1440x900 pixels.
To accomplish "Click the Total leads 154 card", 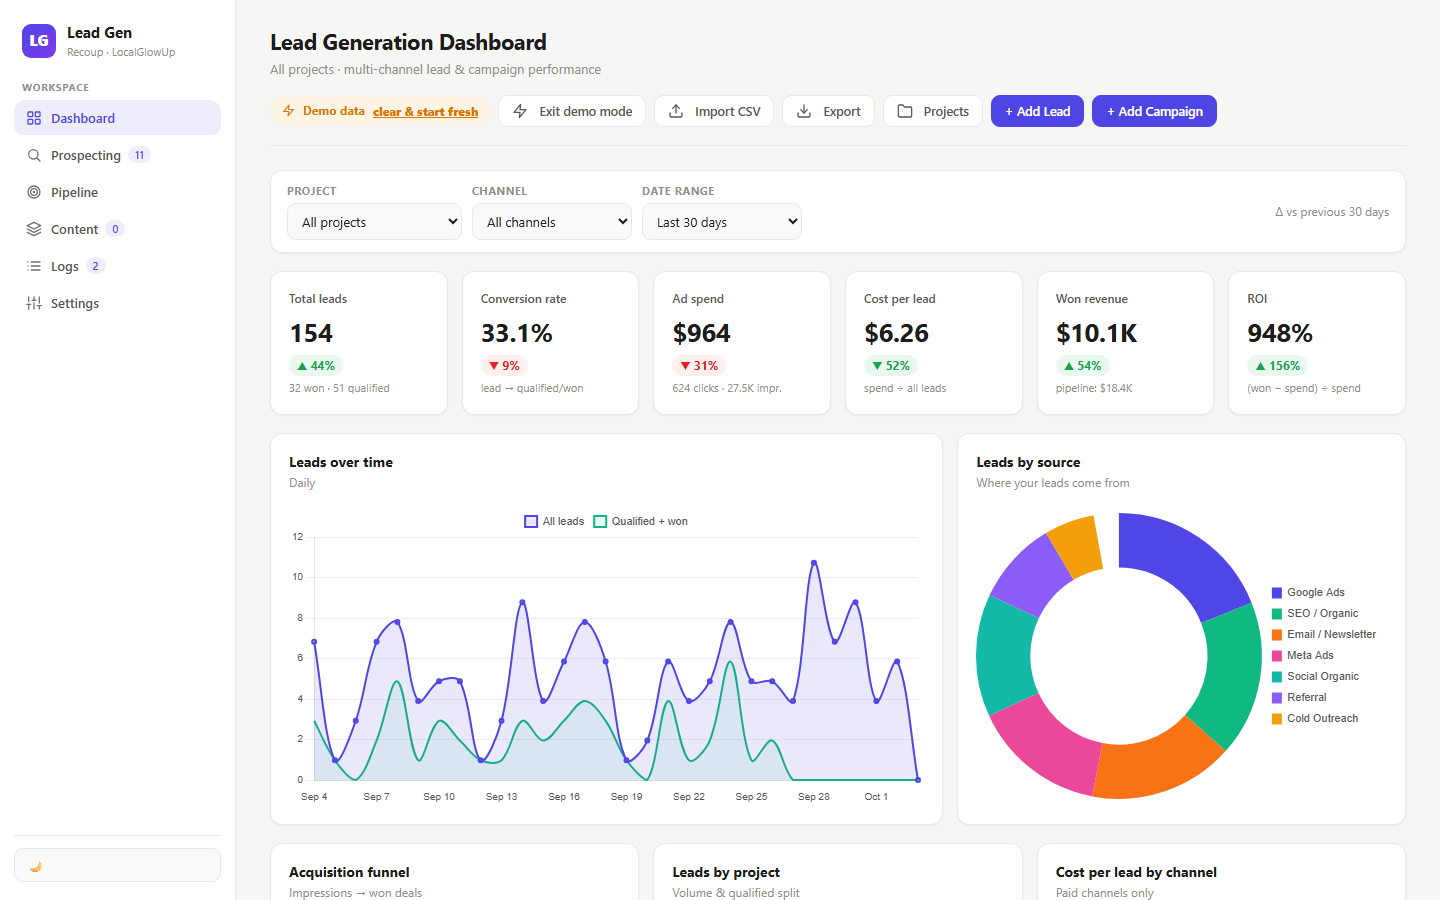I will (x=359, y=343).
